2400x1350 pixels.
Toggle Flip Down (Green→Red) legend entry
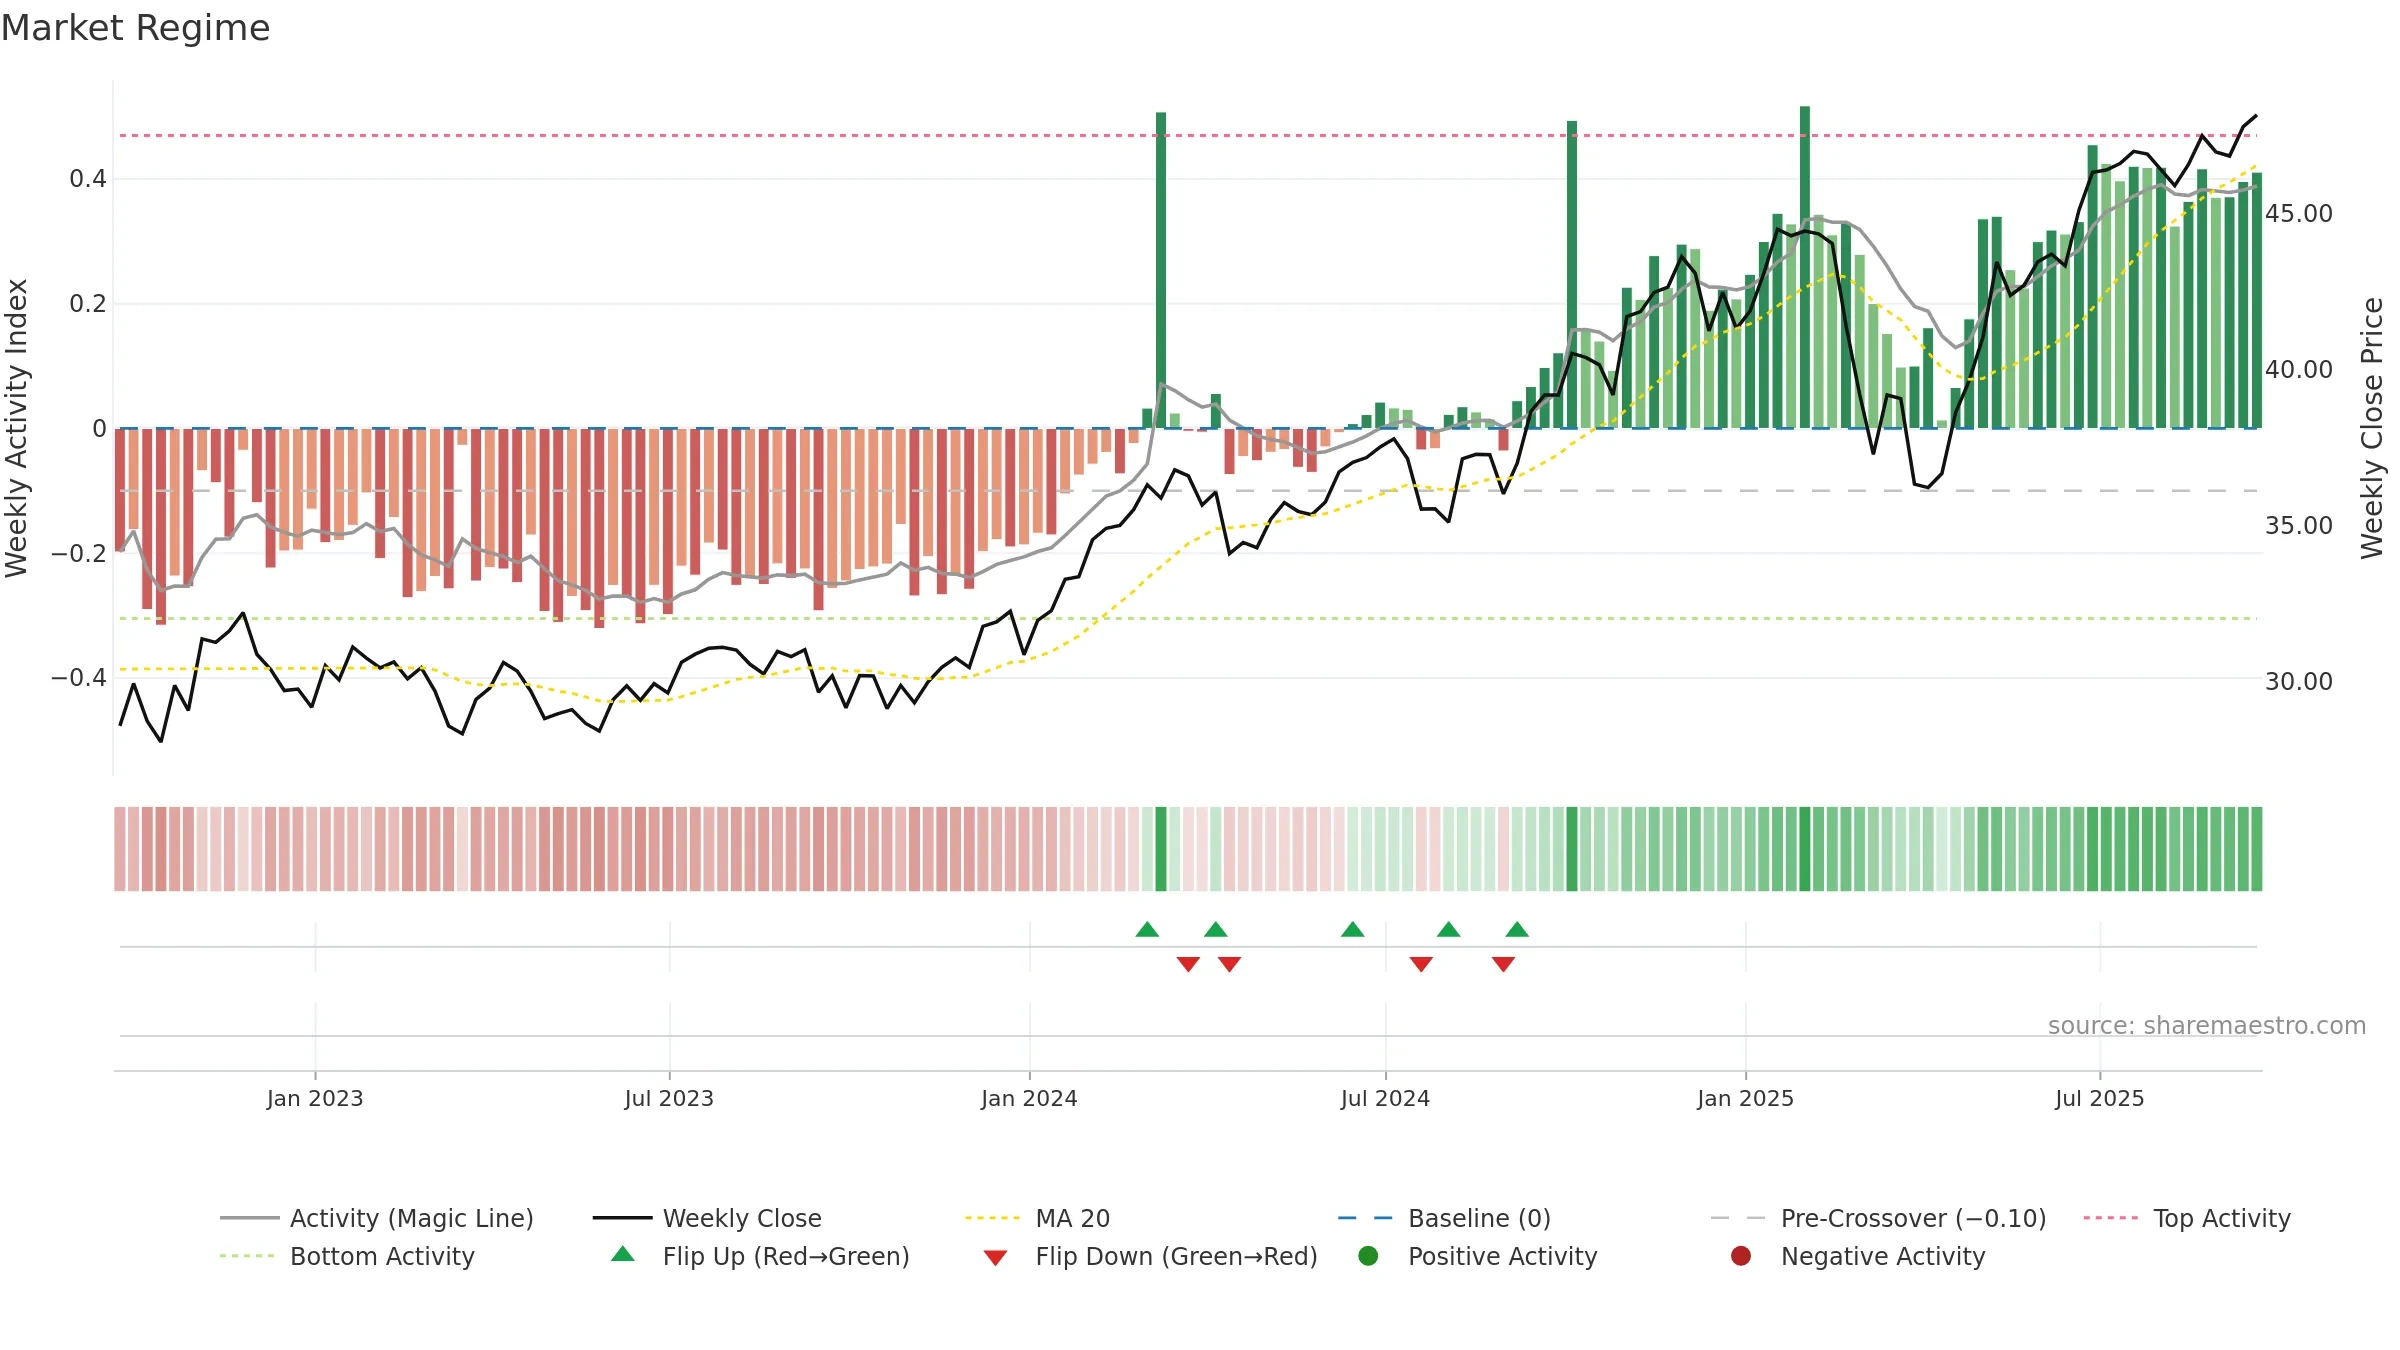click(x=1150, y=1256)
